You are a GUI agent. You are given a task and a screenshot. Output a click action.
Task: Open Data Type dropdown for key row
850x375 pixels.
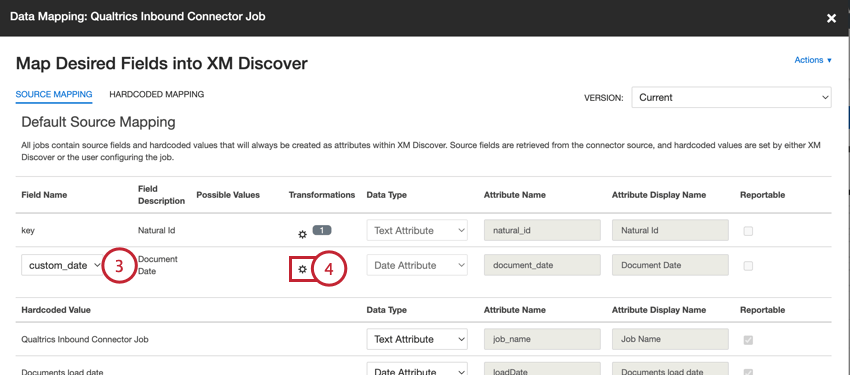point(417,230)
